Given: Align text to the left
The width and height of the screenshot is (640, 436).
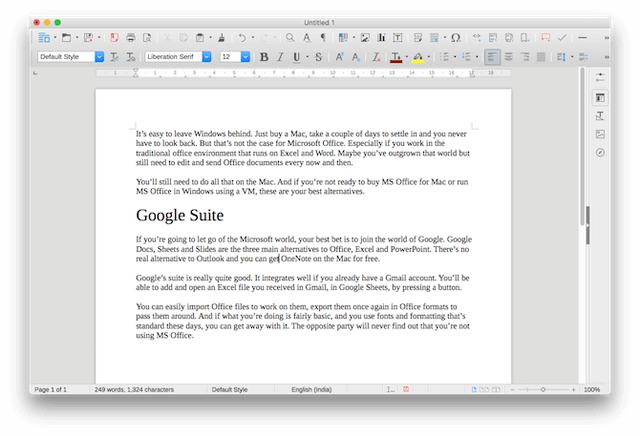Looking at the screenshot, I should click(x=492, y=57).
